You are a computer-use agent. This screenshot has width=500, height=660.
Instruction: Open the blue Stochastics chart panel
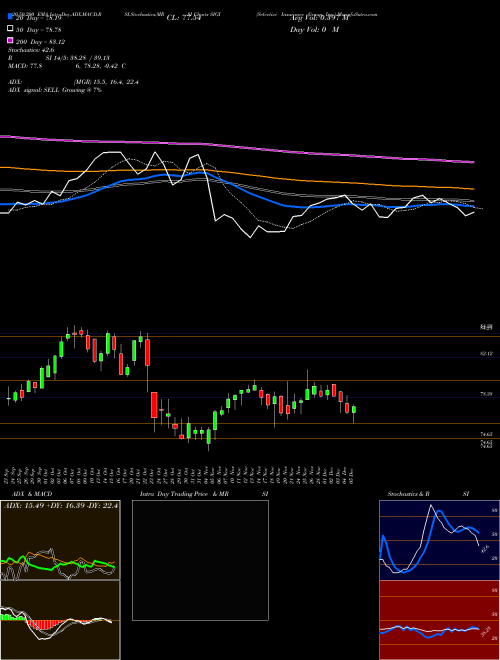[439, 540]
